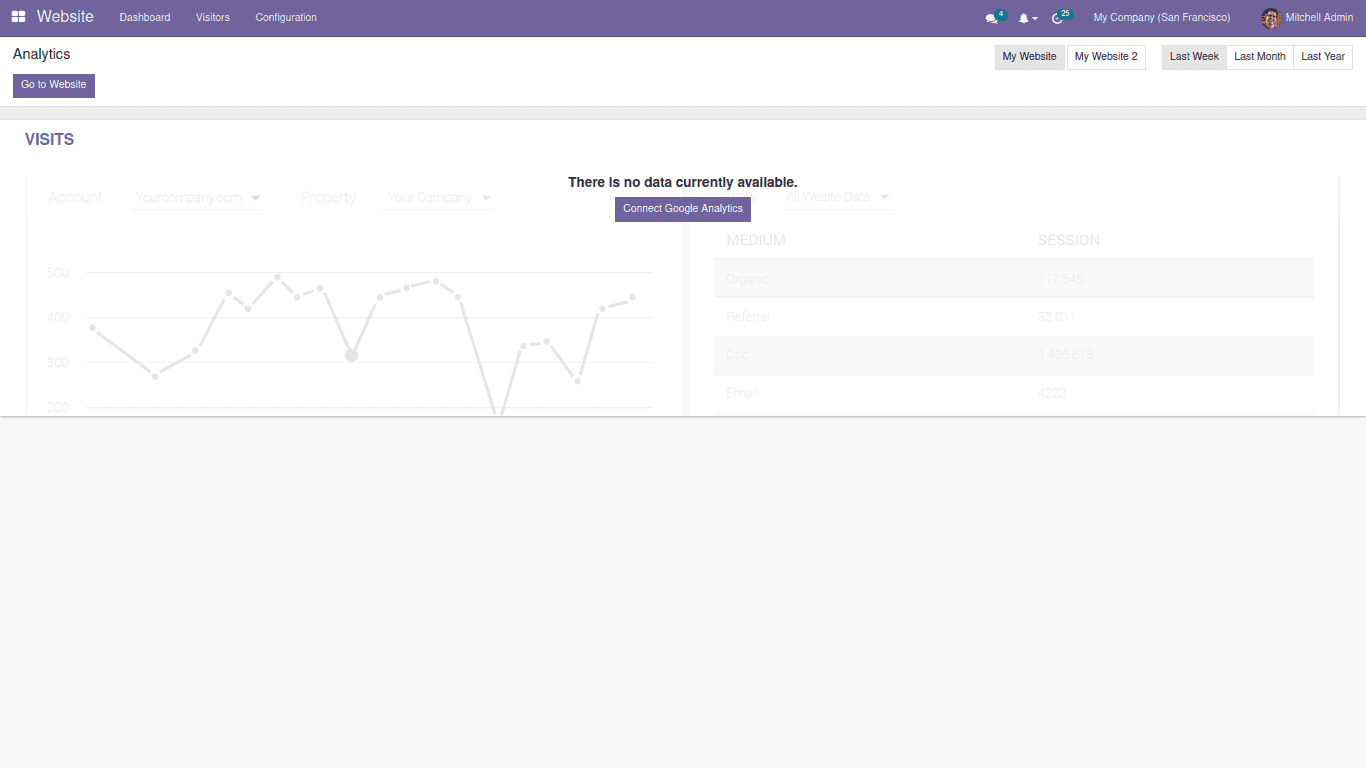1366x768 pixels.
Task: Open the Visitors menu
Action: tap(213, 18)
